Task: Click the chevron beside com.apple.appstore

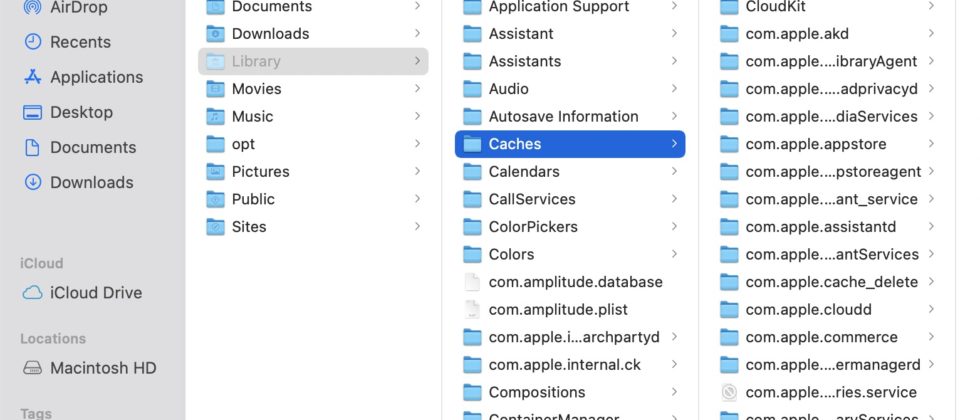Action: point(931,144)
